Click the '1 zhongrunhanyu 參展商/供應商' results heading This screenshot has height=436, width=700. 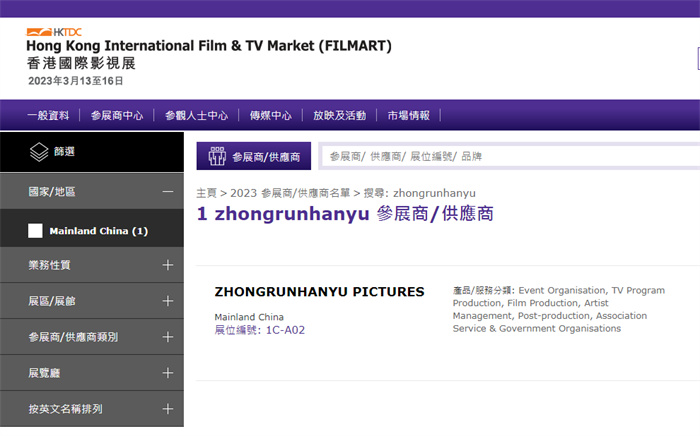point(345,214)
